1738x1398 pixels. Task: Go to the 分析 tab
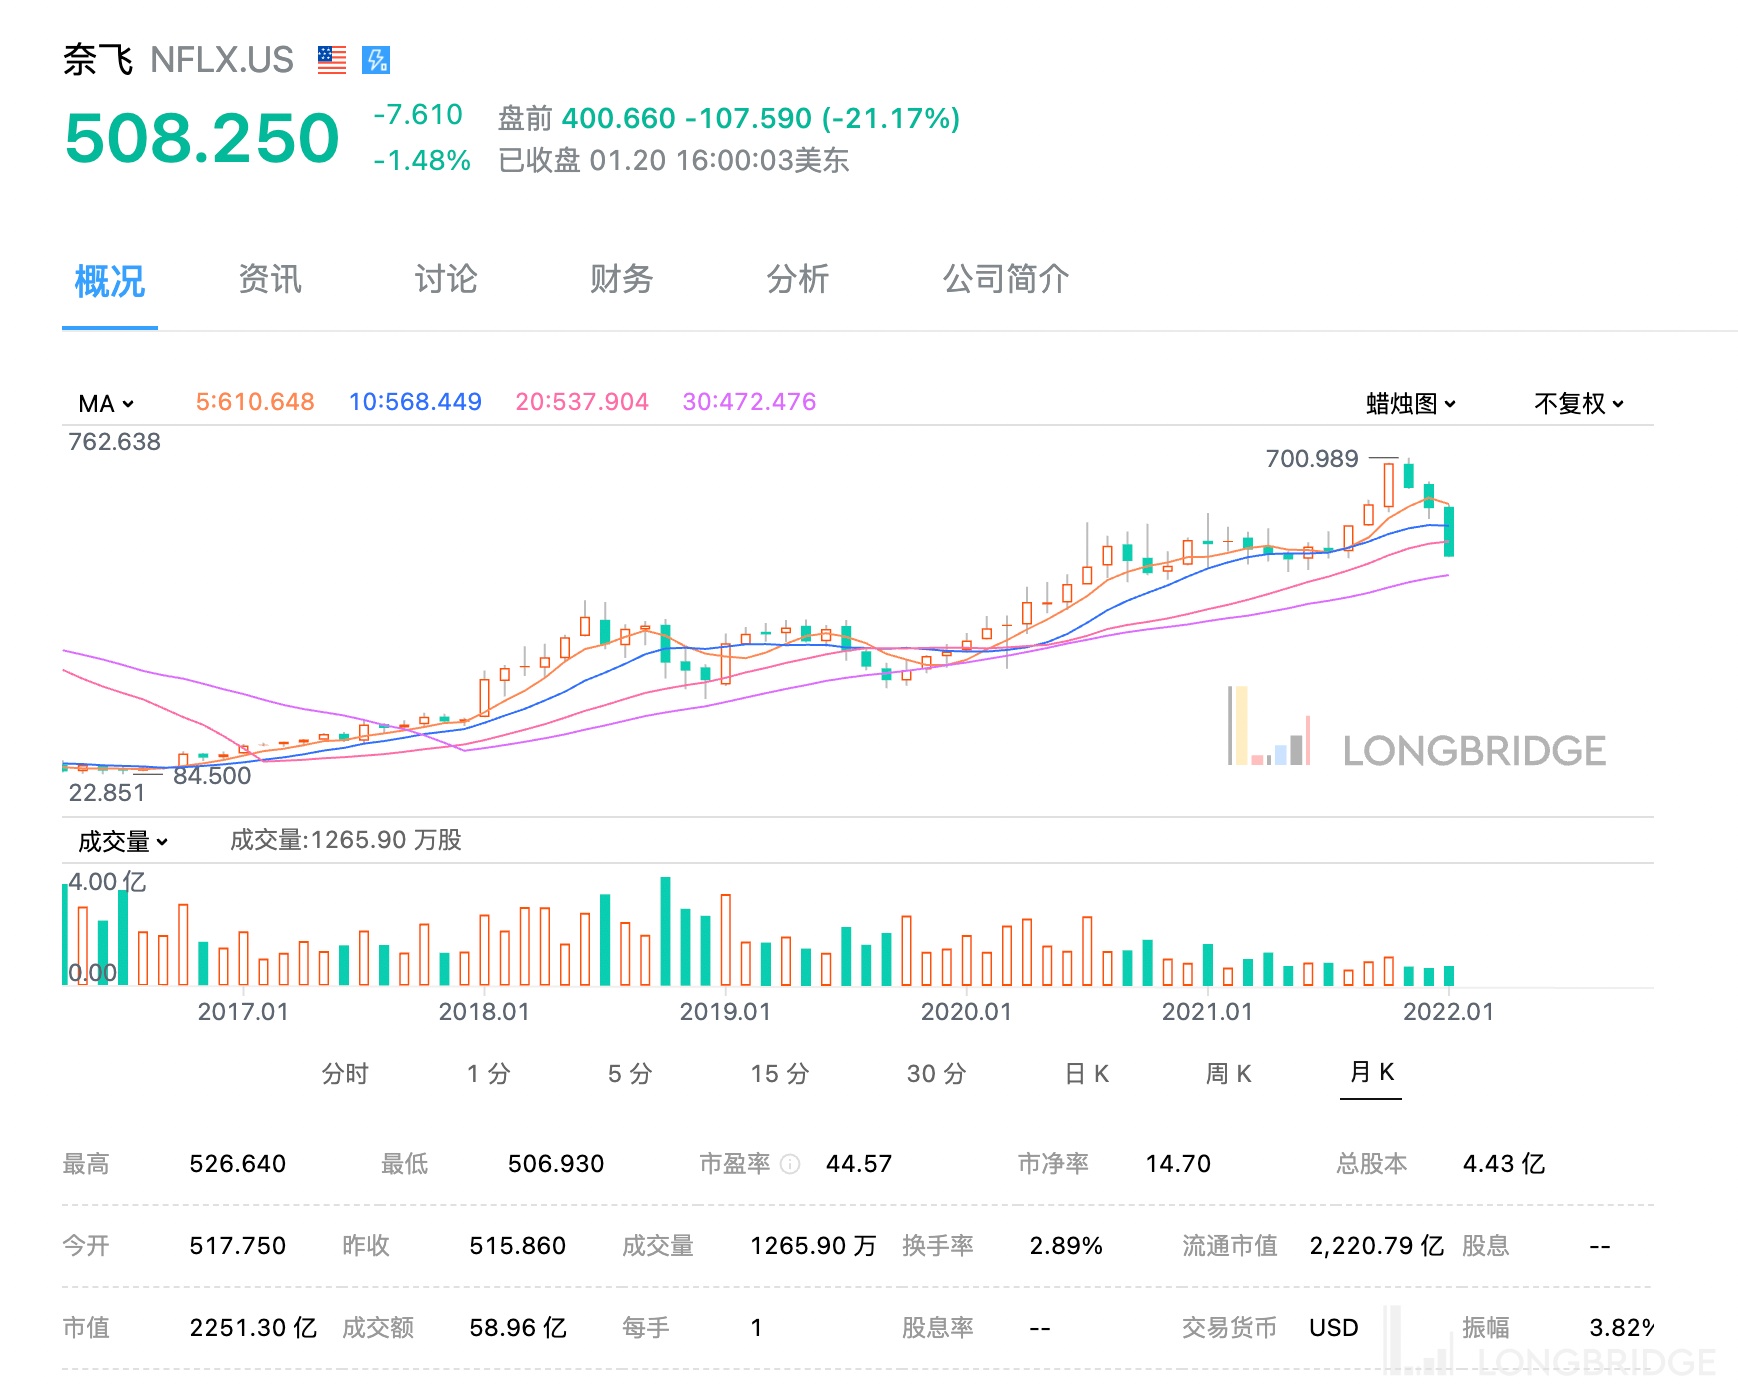pos(798,279)
